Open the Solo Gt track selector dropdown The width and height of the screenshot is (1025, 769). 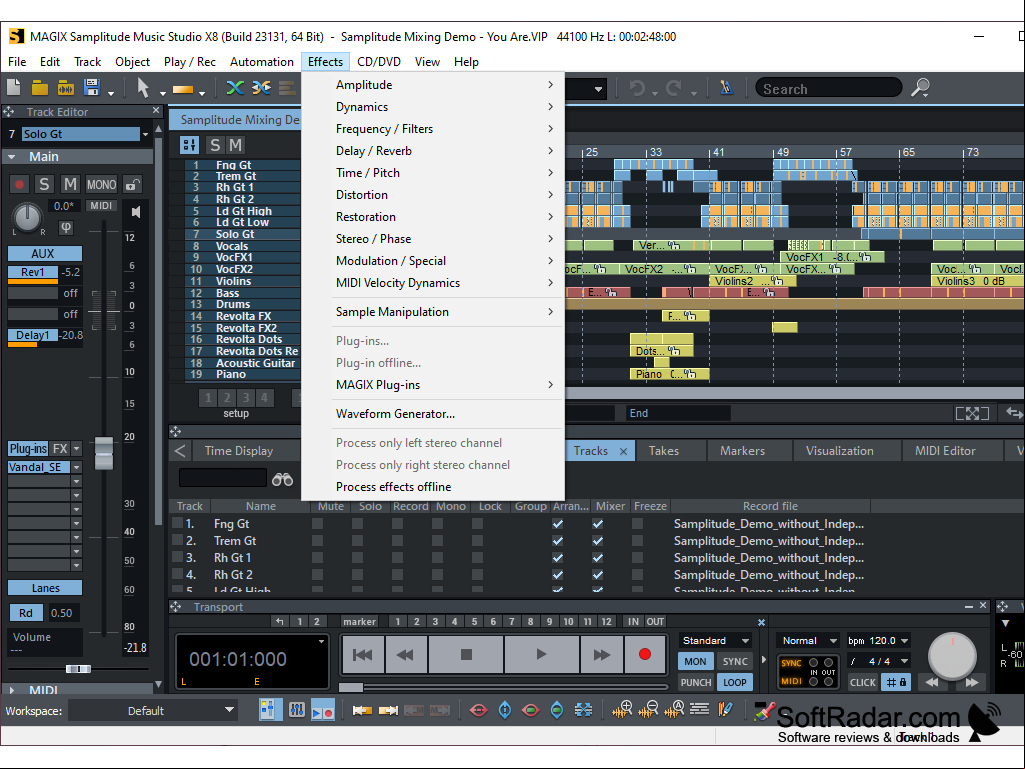pyautogui.click(x=145, y=134)
